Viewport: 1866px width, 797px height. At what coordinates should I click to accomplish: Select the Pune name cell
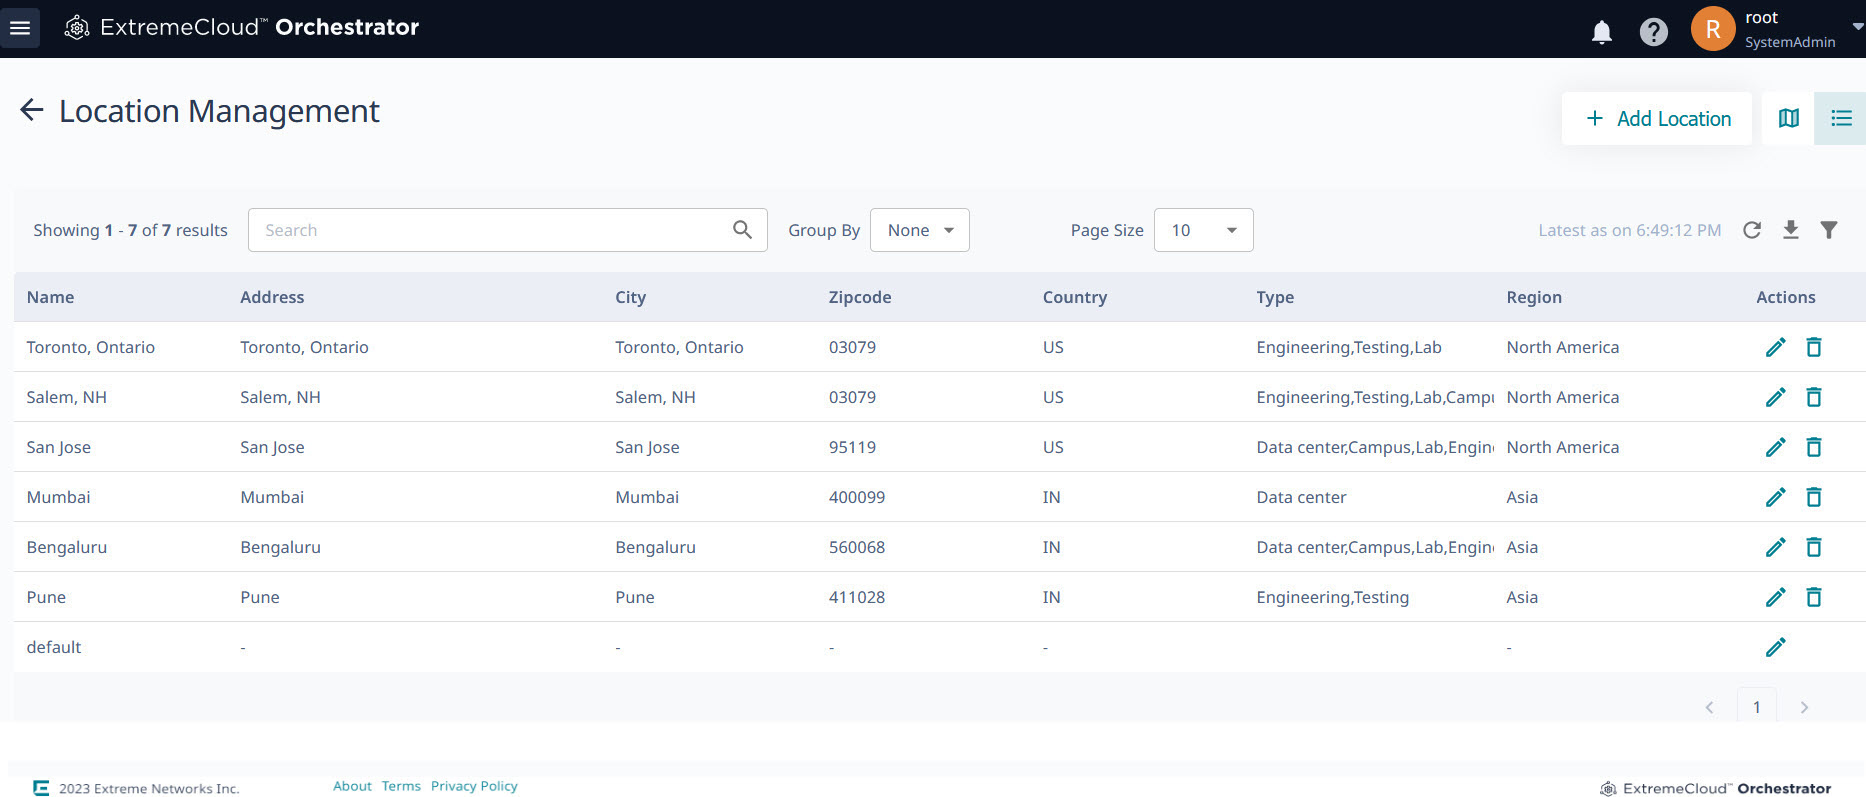pyautogui.click(x=46, y=597)
